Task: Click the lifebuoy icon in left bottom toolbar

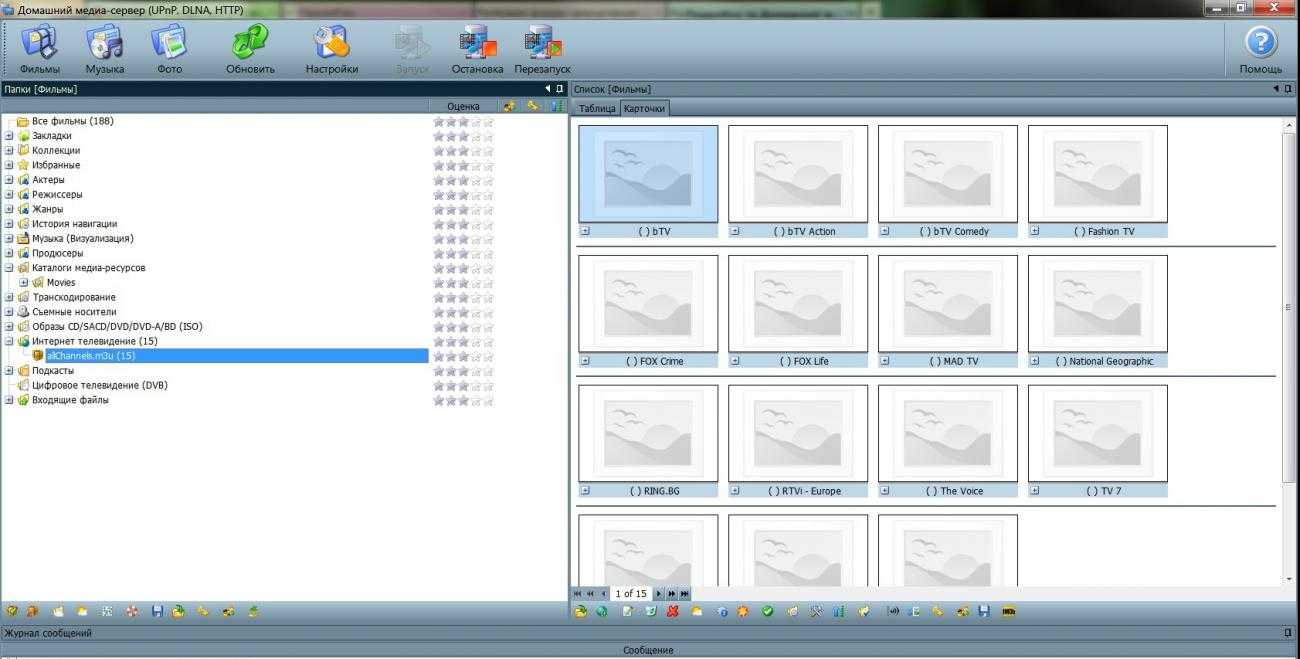Action: 132,610
